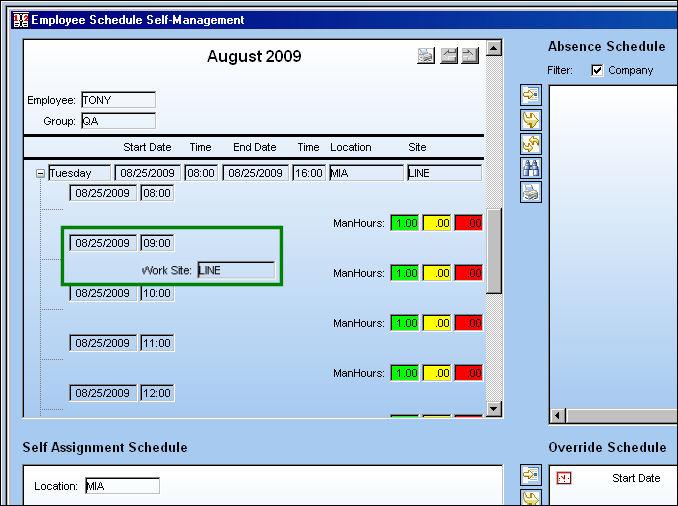Click the green 1.00 ManHours cell under 08:00 entry
This screenshot has height=506, width=678.
coord(405,223)
